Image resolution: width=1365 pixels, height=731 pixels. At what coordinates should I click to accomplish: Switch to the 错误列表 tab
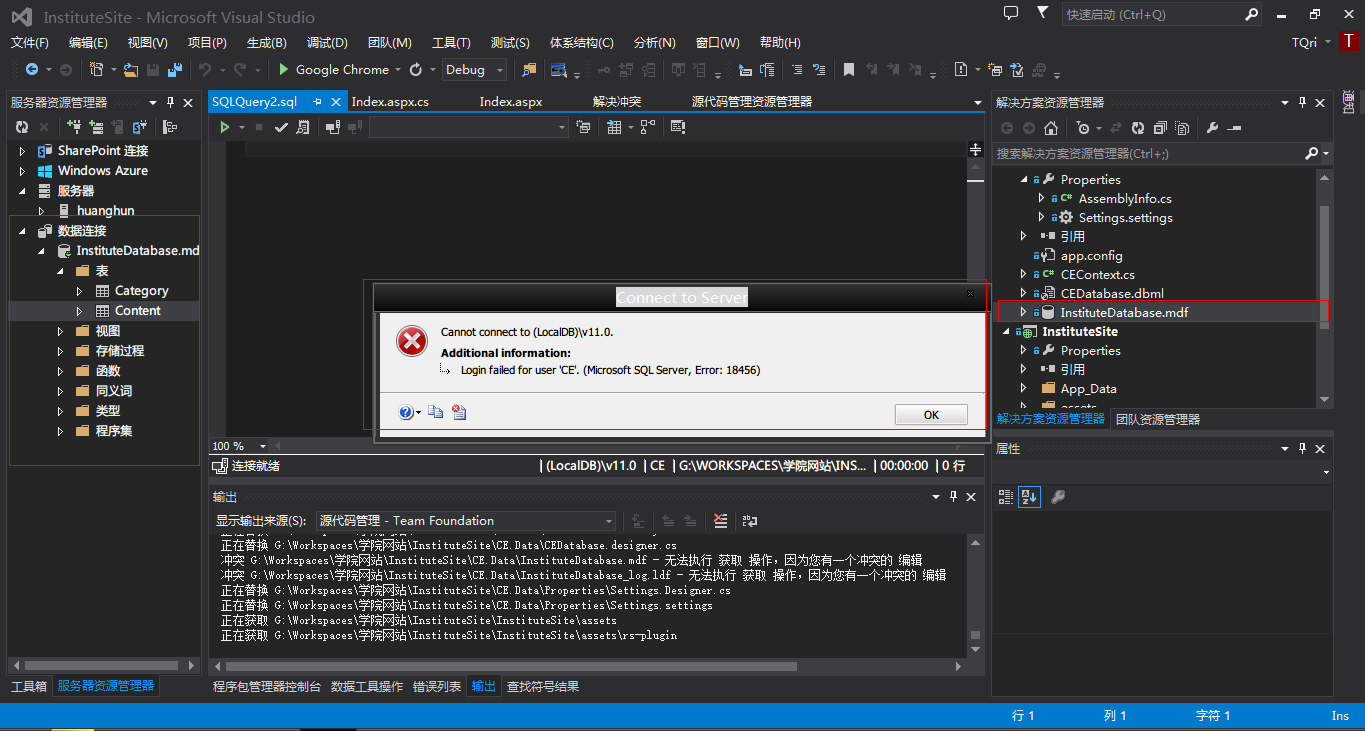click(438, 686)
